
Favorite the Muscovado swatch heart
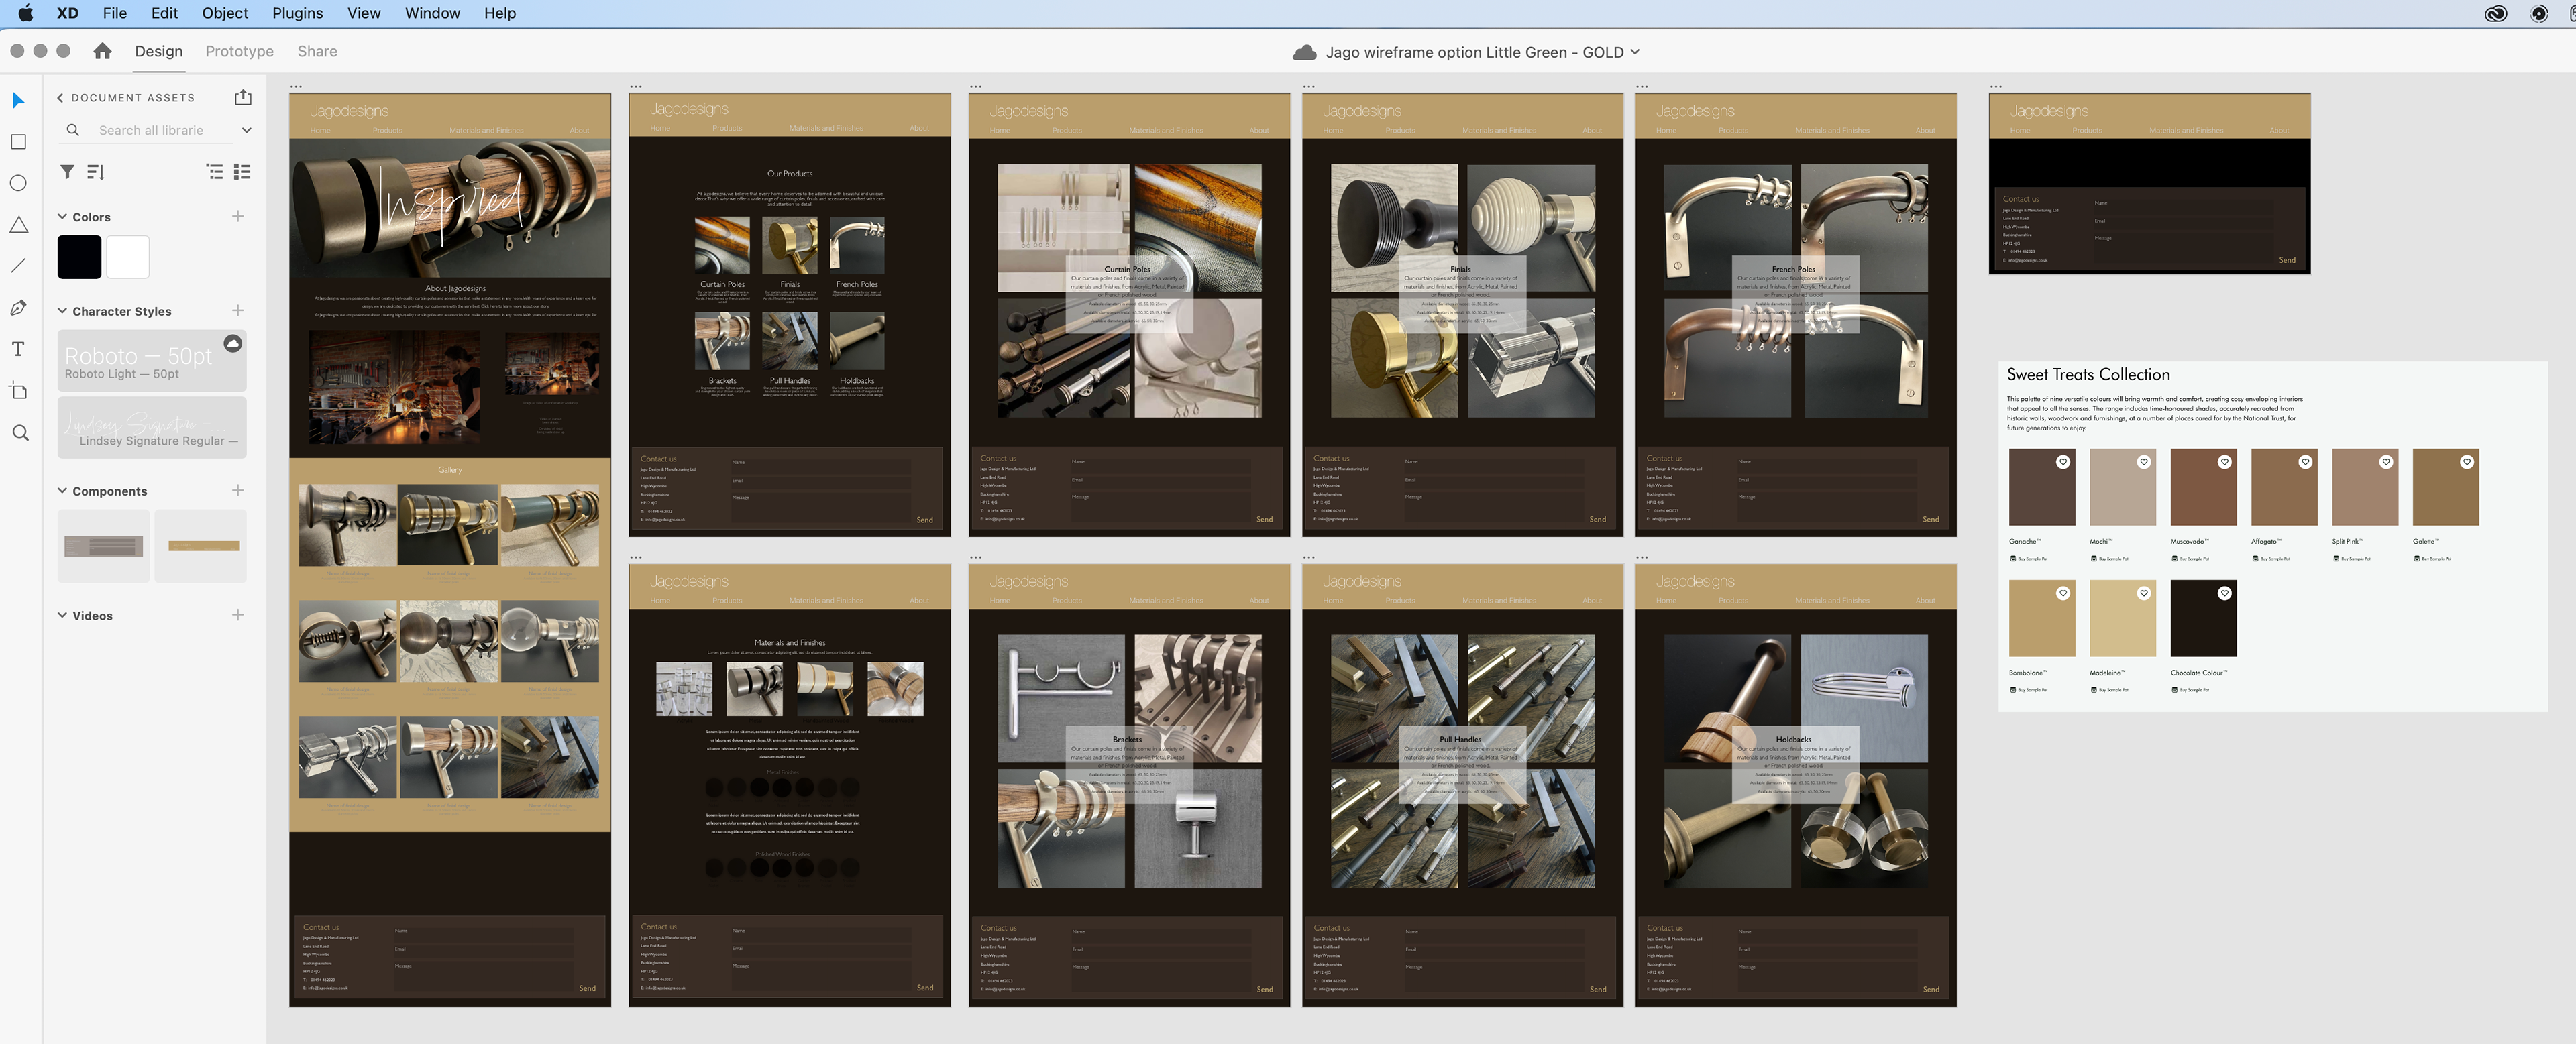2225,462
